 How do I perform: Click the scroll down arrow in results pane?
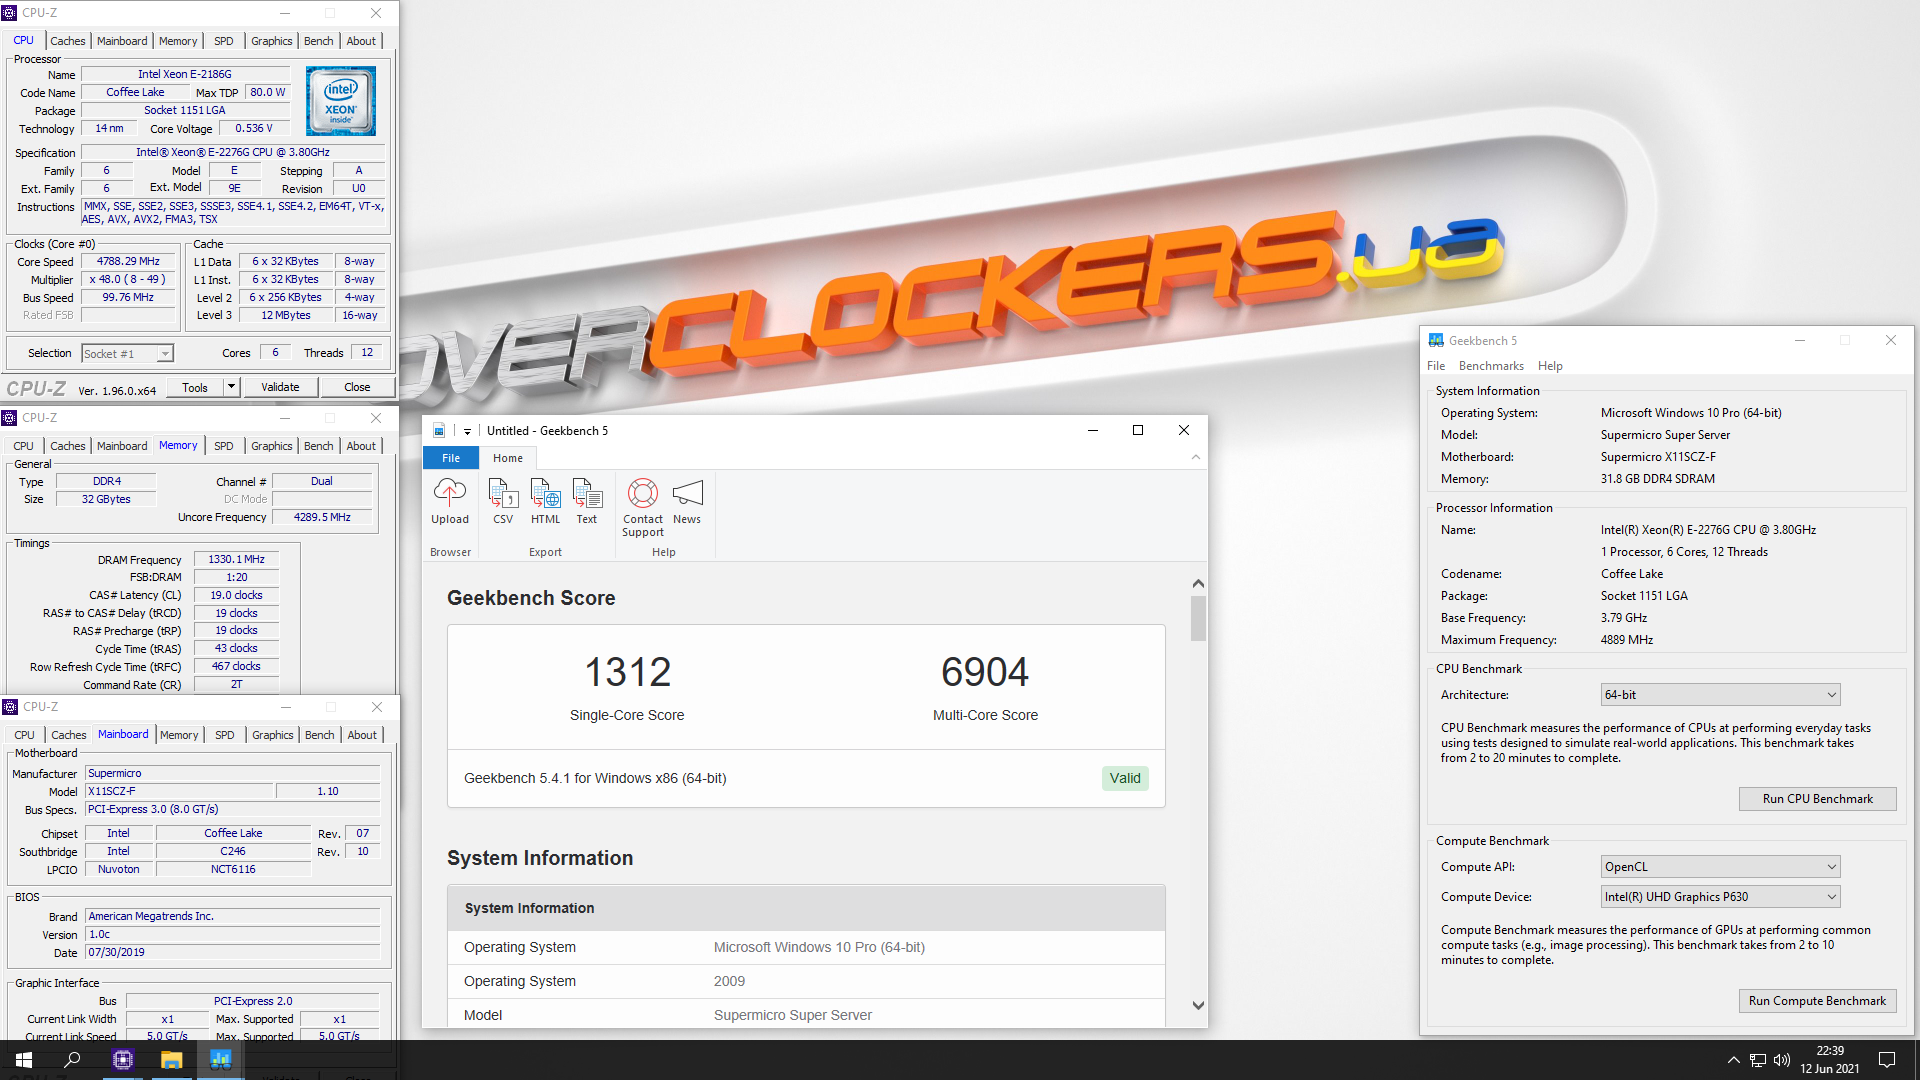[1198, 1006]
